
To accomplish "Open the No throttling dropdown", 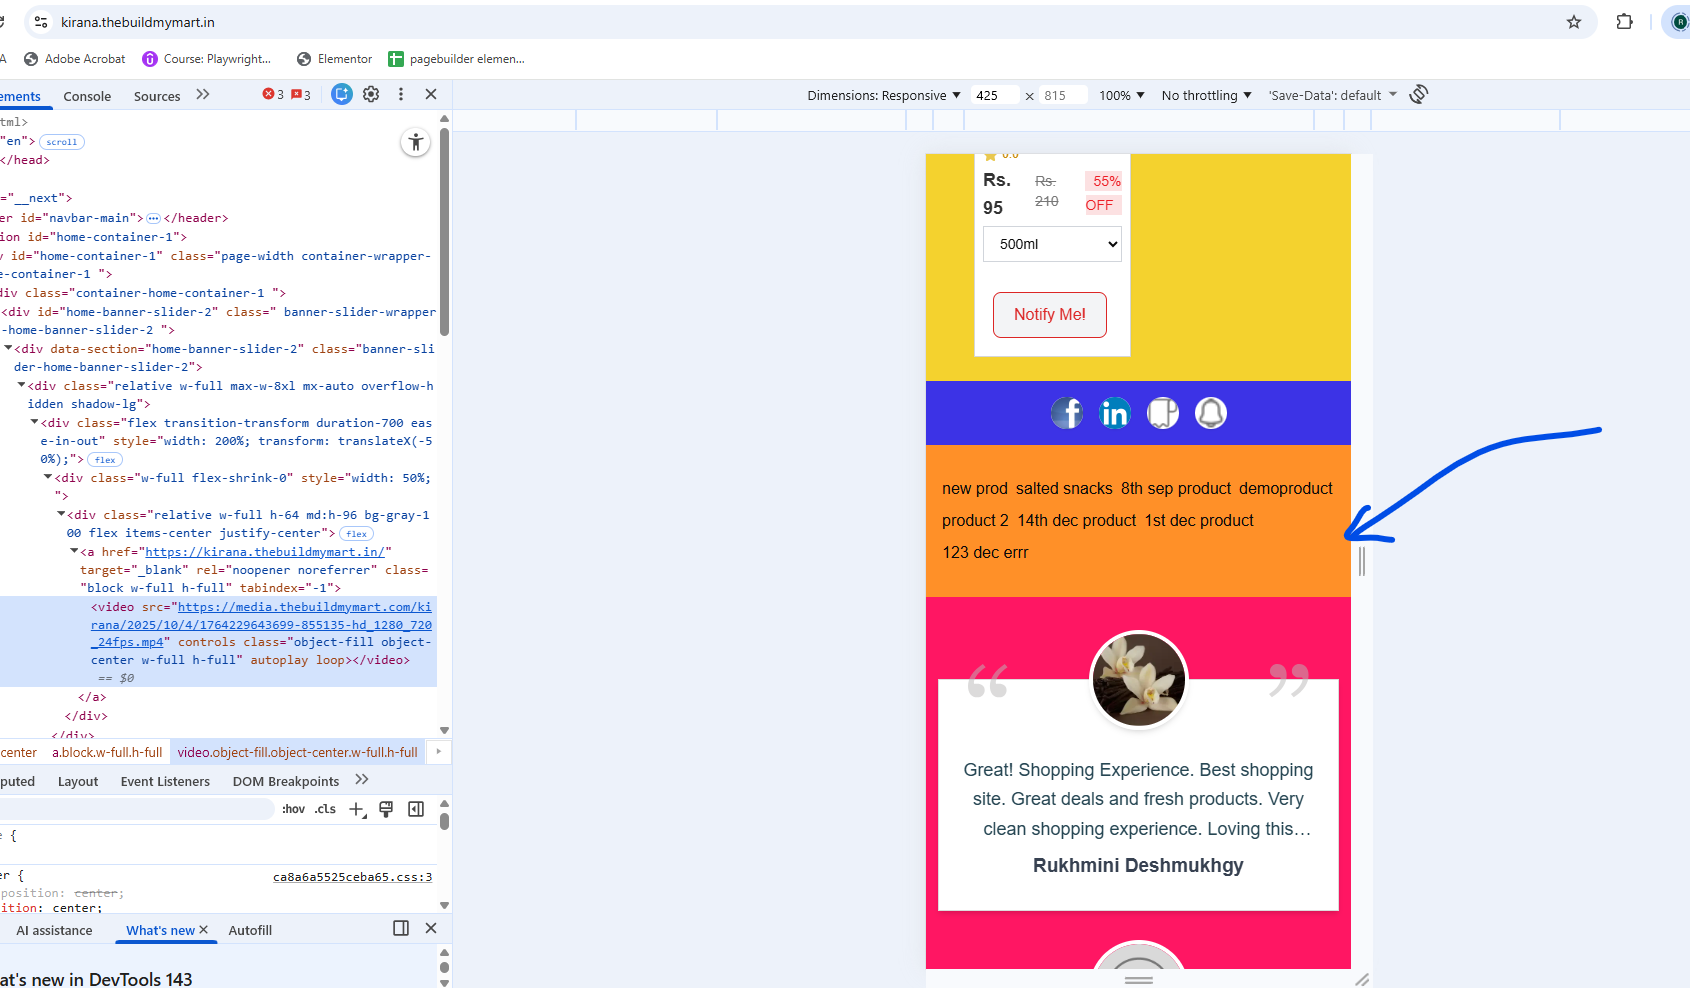I will tap(1206, 96).
